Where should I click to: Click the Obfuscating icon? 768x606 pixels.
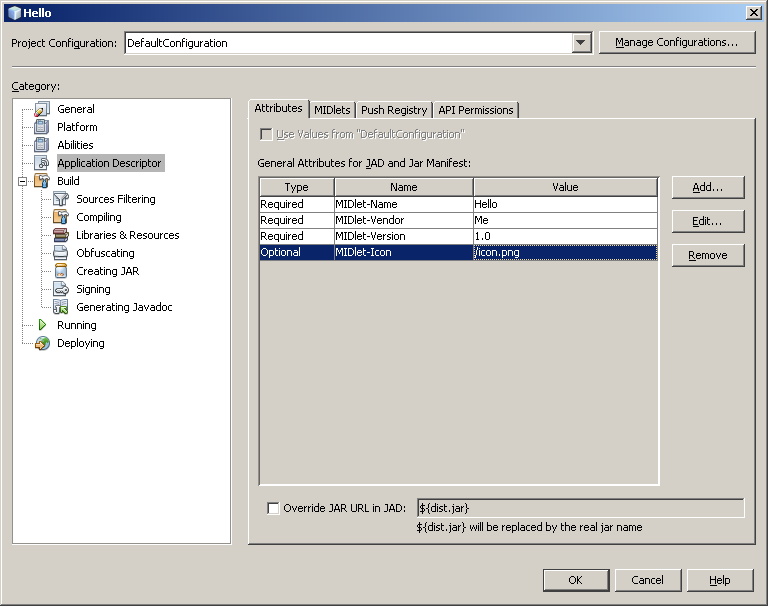(x=61, y=253)
